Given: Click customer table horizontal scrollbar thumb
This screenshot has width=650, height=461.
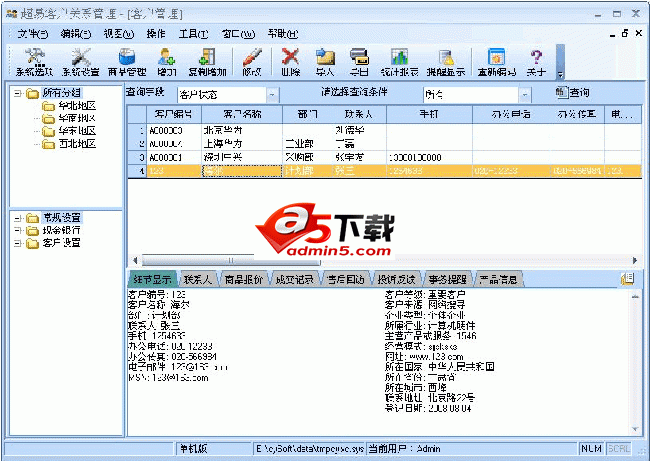Looking at the screenshot, I should (x=231, y=261).
